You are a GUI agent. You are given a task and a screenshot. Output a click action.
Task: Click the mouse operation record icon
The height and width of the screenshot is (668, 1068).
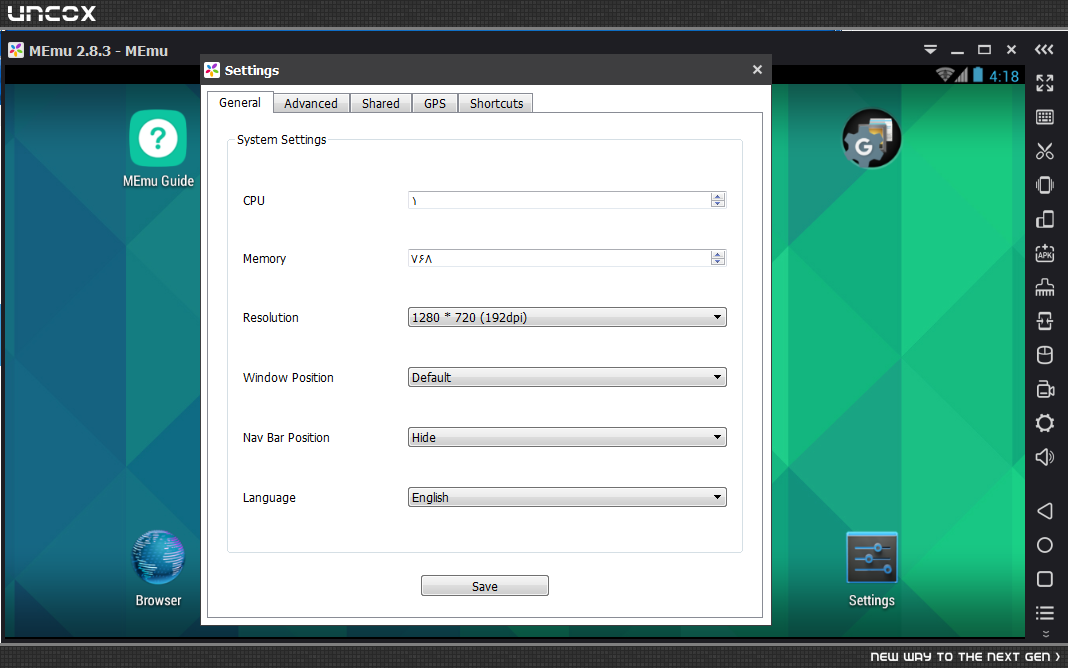click(x=1044, y=355)
